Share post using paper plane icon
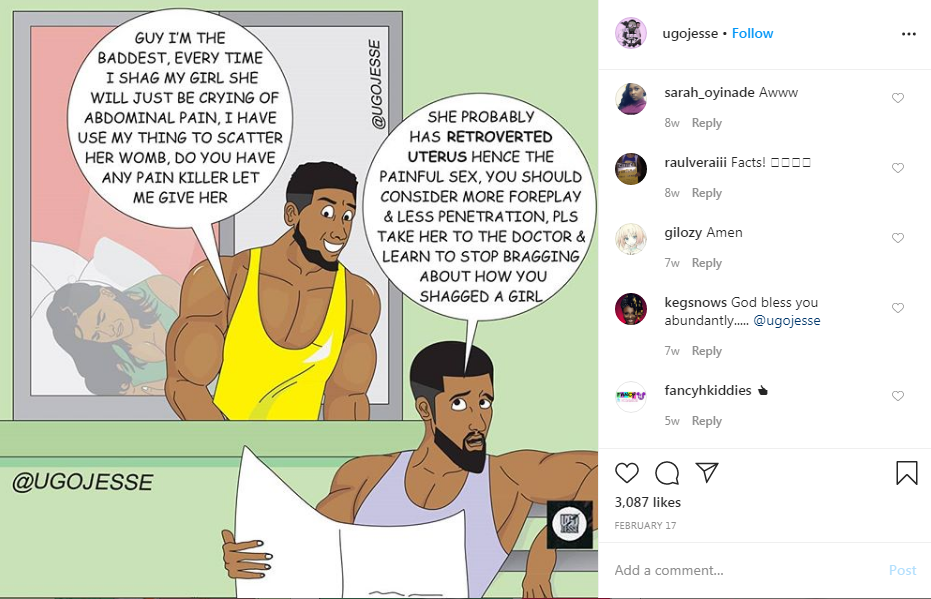 pos(707,472)
